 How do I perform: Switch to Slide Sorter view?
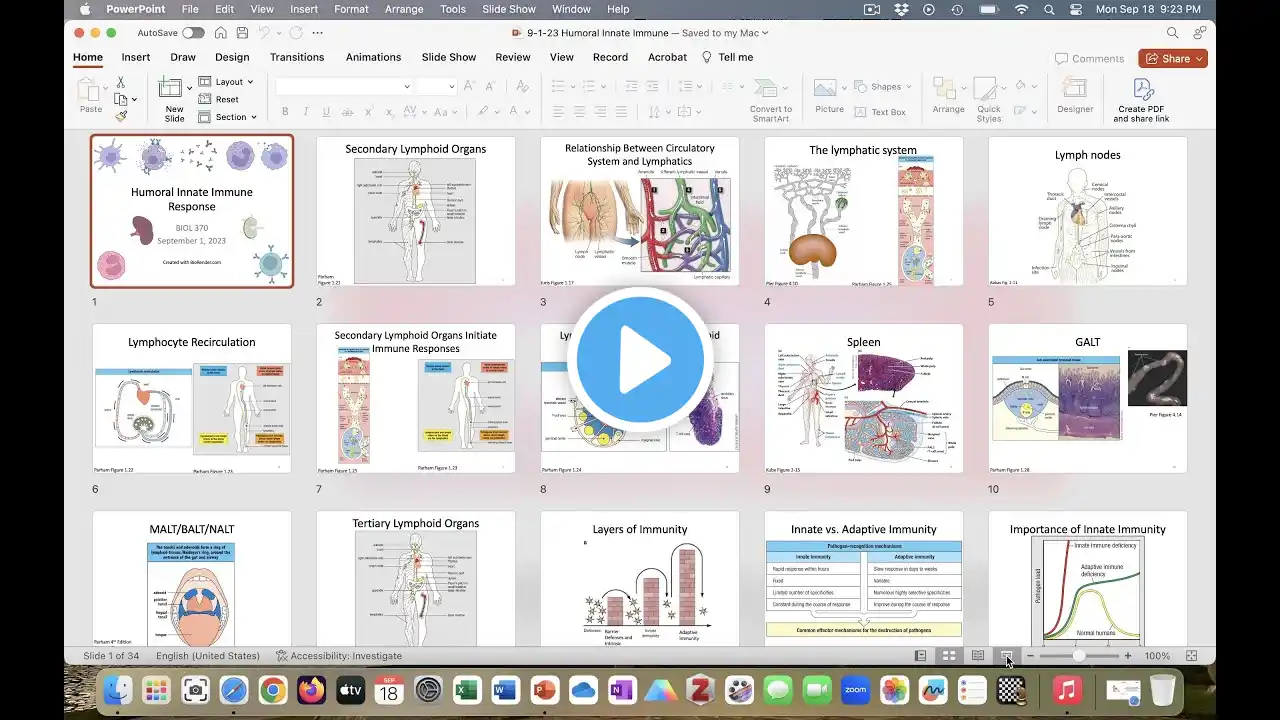click(x=949, y=656)
